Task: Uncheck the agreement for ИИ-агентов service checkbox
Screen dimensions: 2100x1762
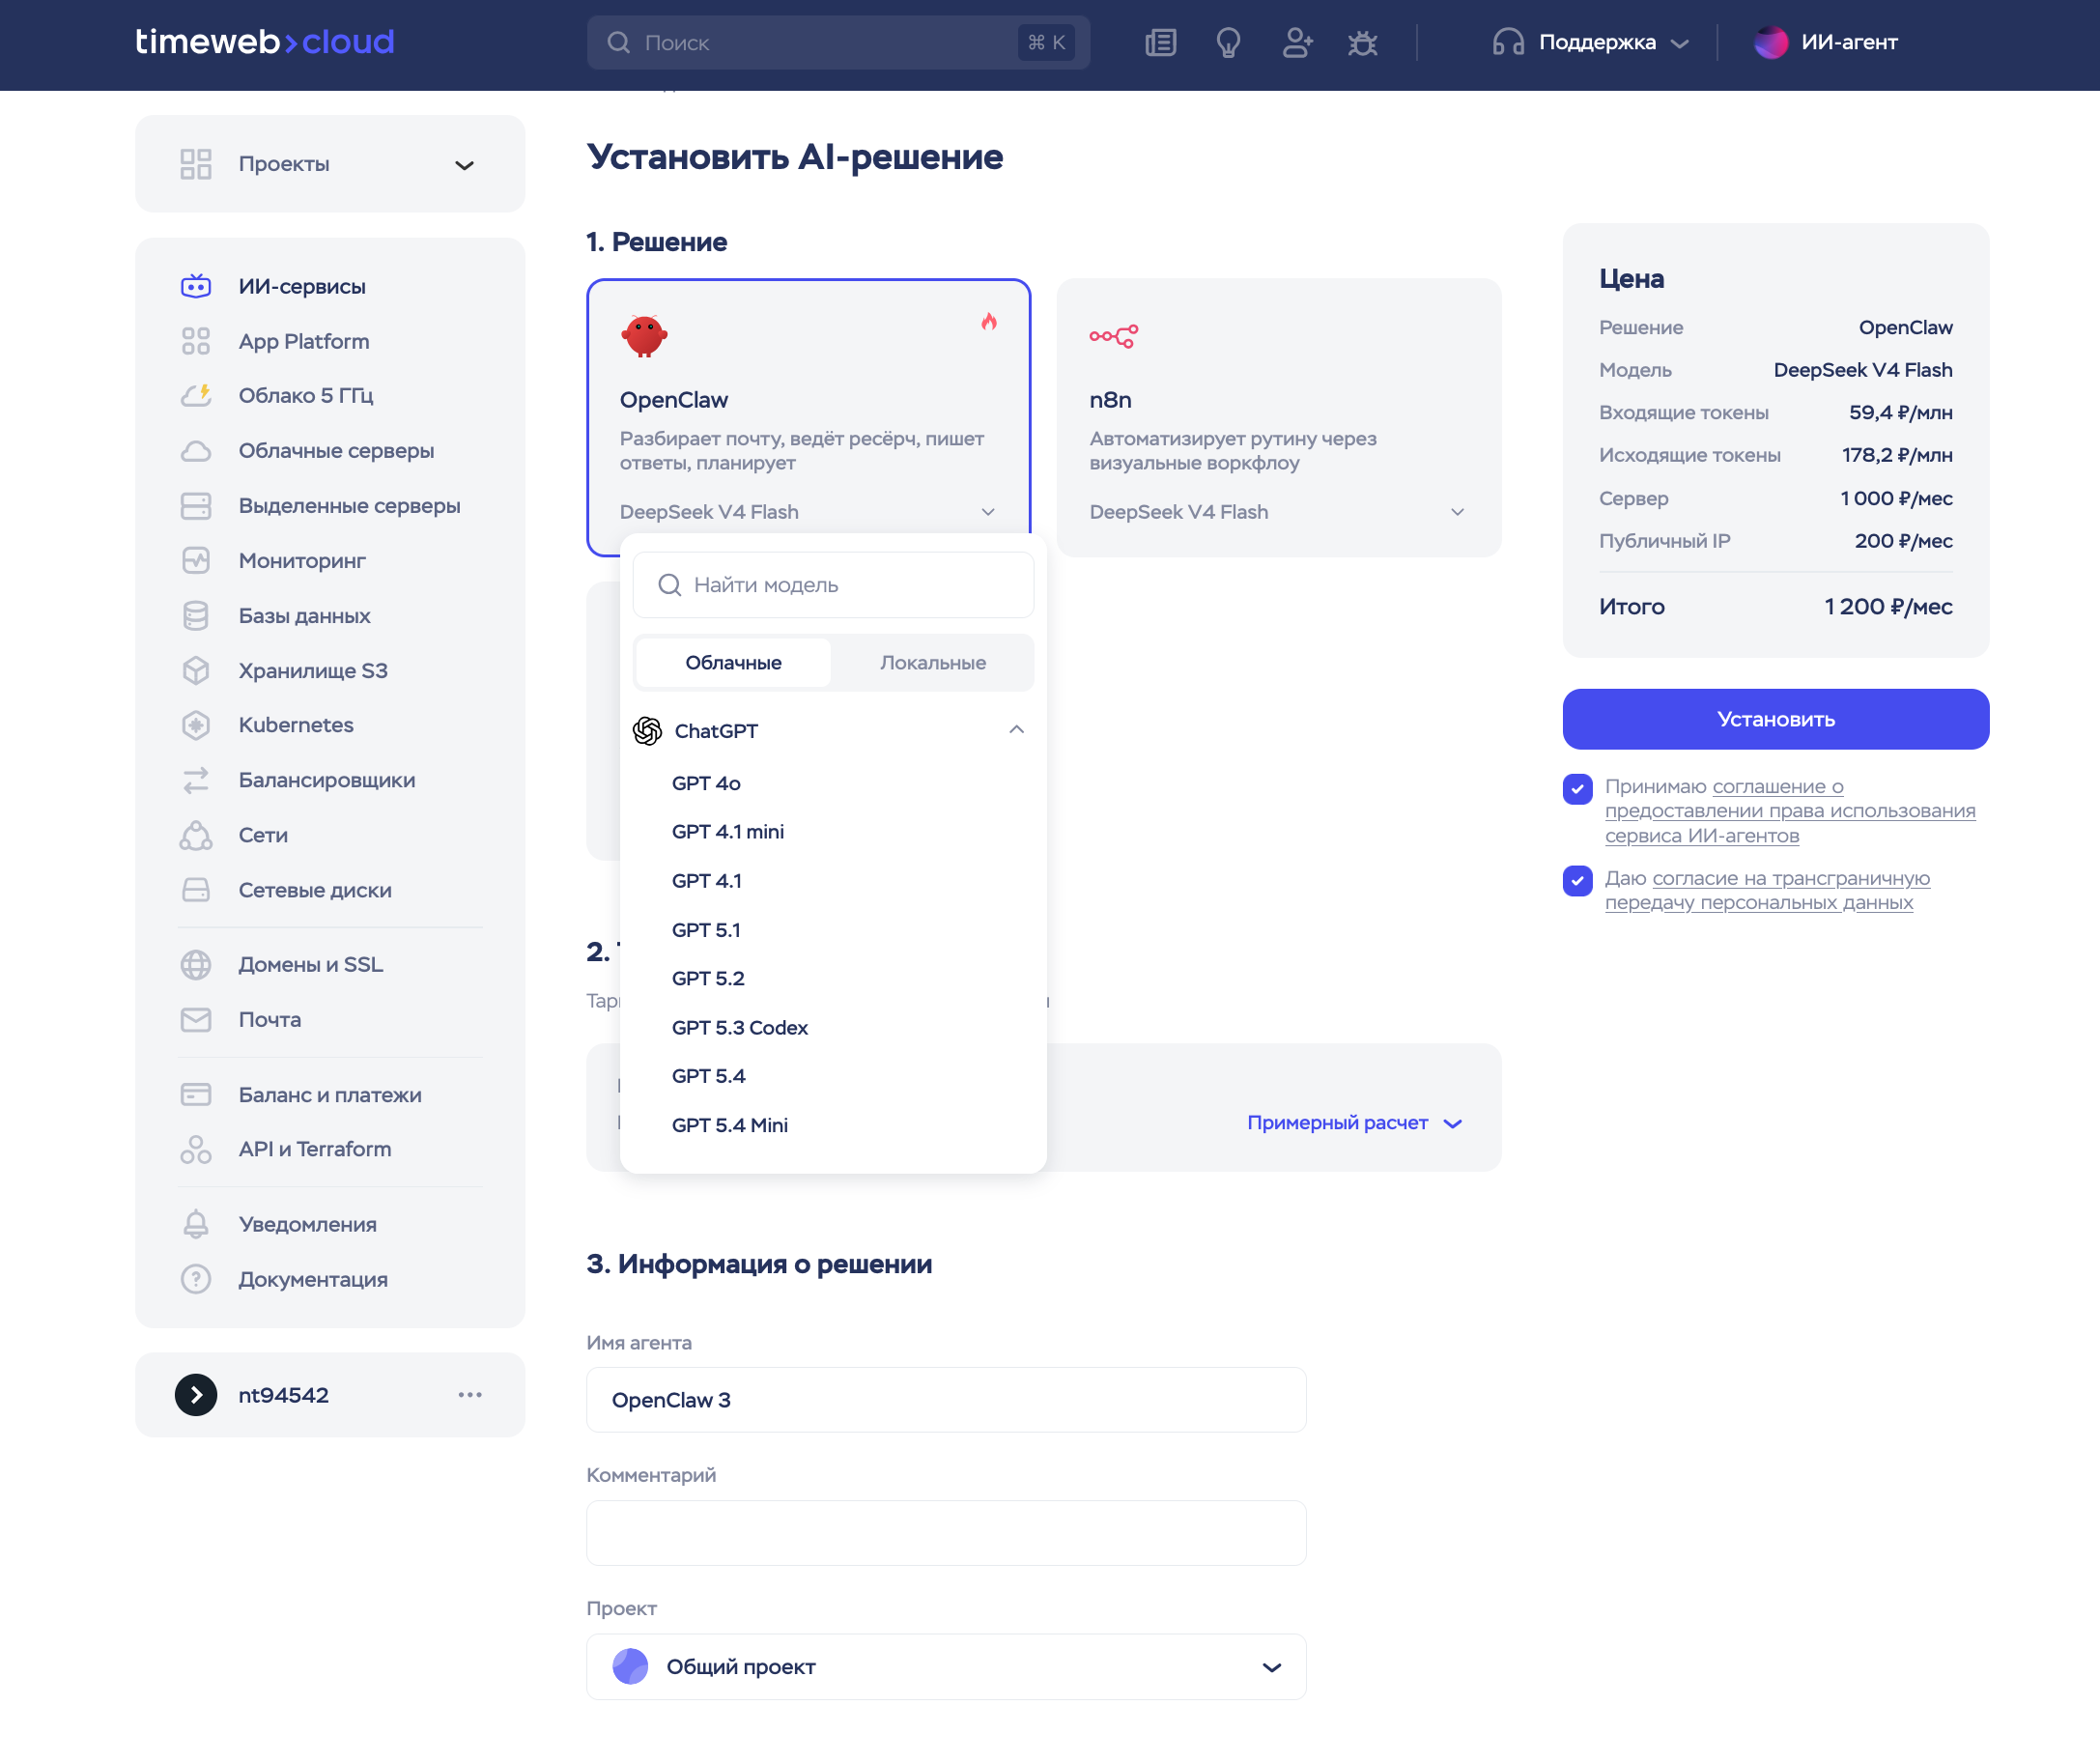Action: [1577, 789]
